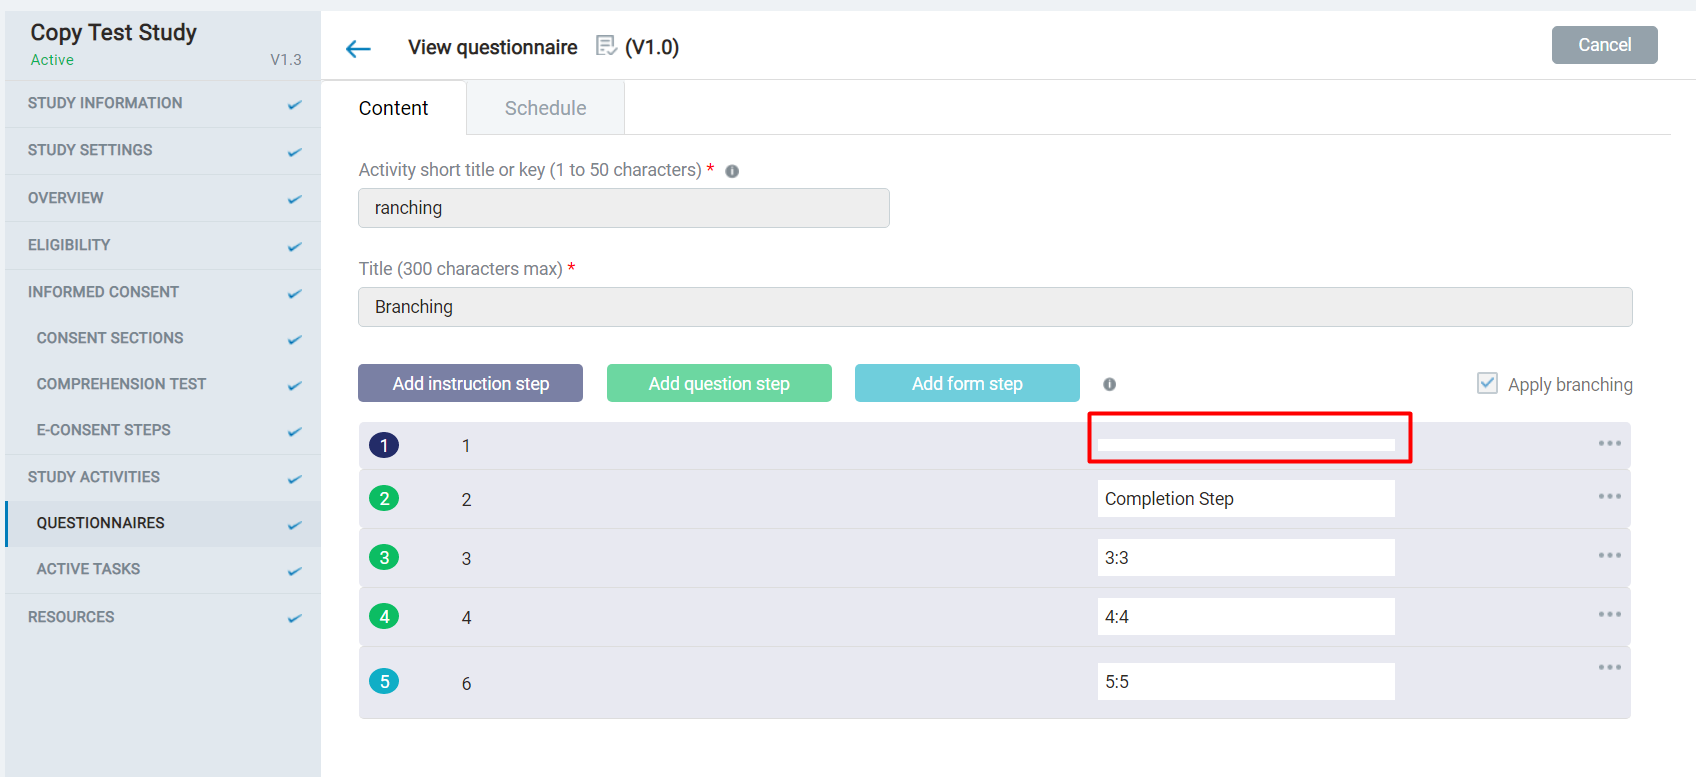Viewport: 1696px width, 777px height.
Task: Click the info icon next to Add form step
Action: [1110, 384]
